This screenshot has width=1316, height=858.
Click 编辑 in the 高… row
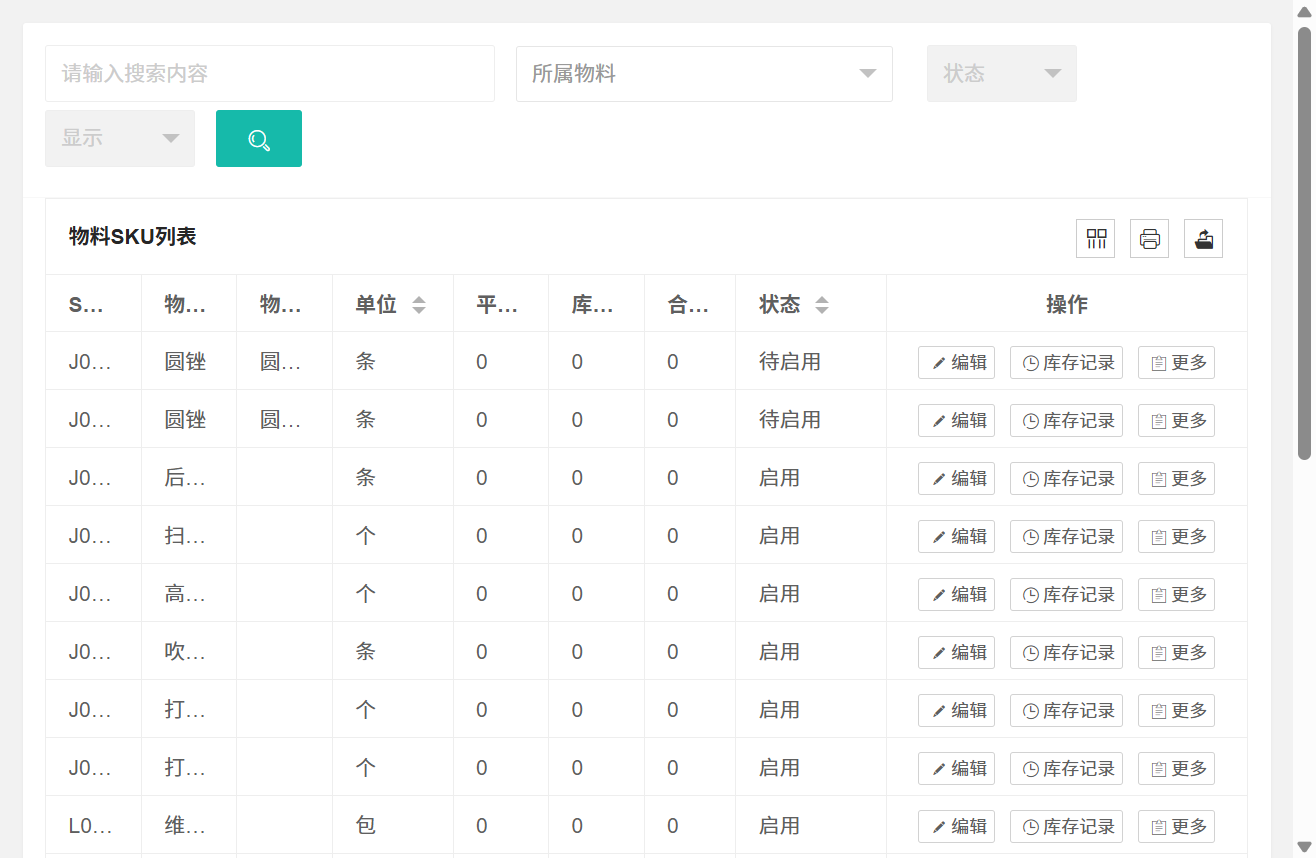[956, 594]
